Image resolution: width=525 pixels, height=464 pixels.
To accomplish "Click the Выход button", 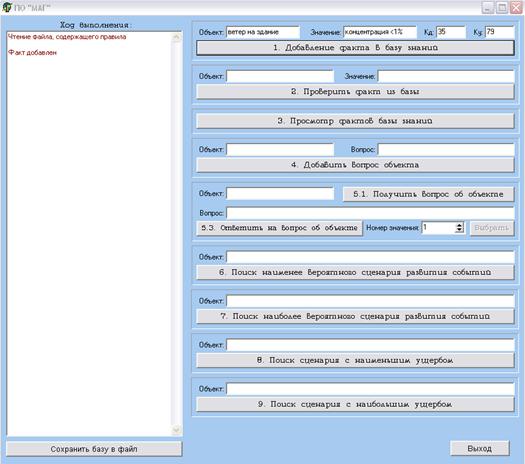I will [479, 448].
